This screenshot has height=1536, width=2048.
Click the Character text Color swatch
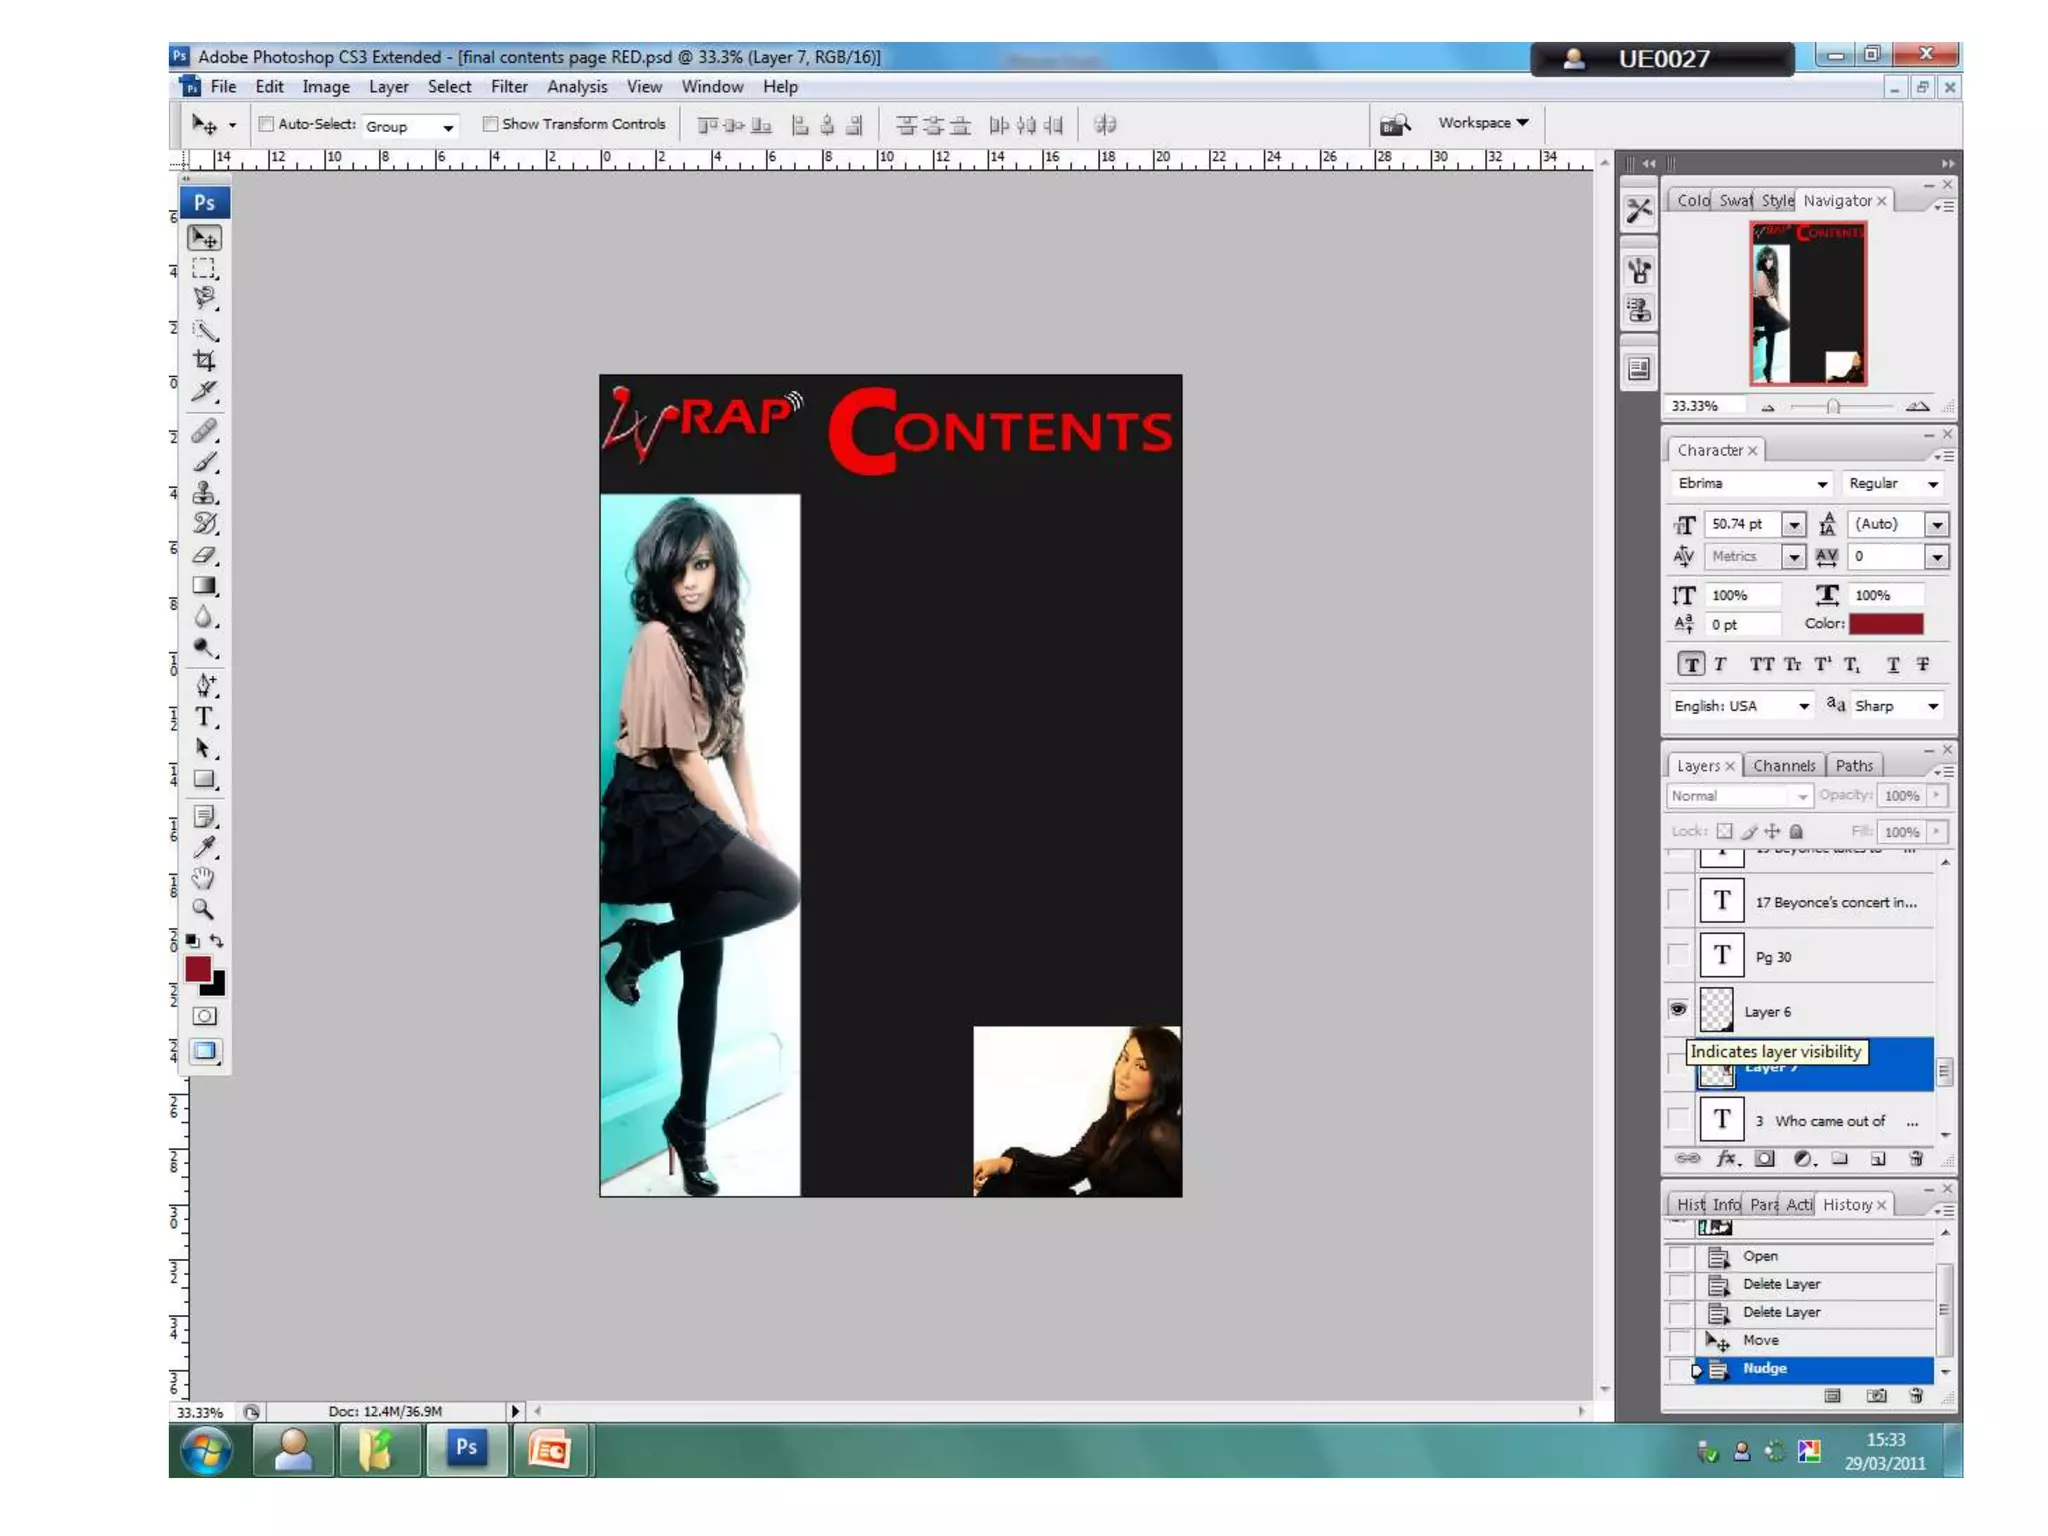[x=1886, y=624]
